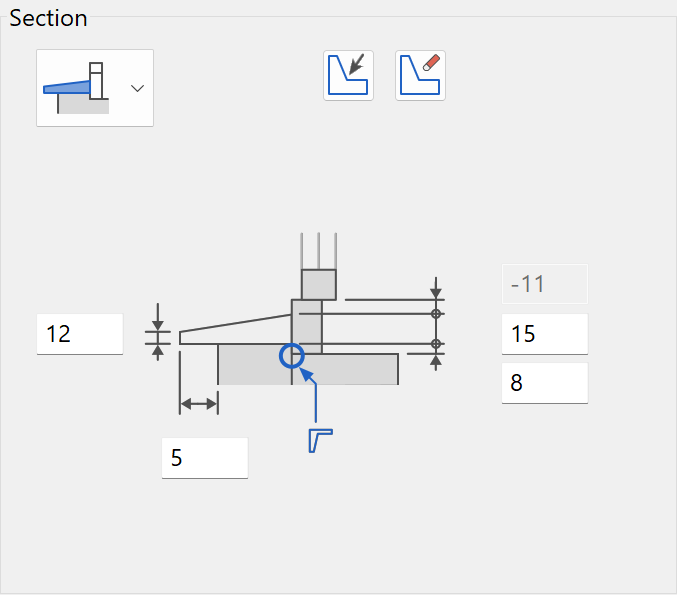Click the dimension field showing 8
Screen dimensions: 677x595
(544, 383)
